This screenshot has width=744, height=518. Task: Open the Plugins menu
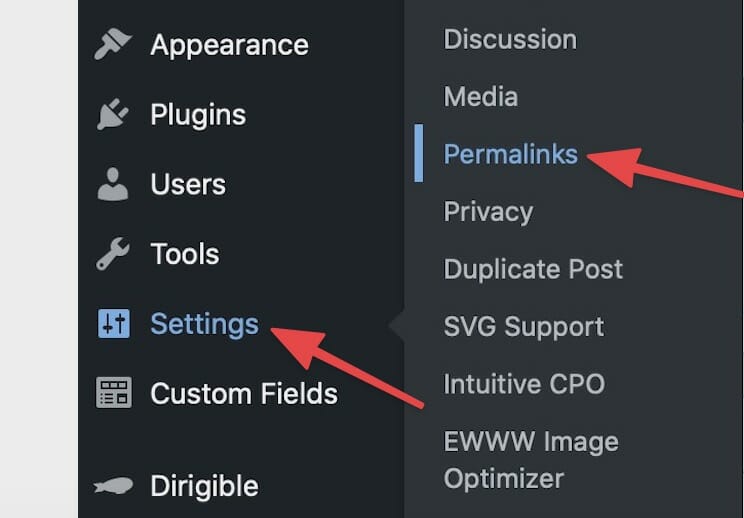[198, 115]
